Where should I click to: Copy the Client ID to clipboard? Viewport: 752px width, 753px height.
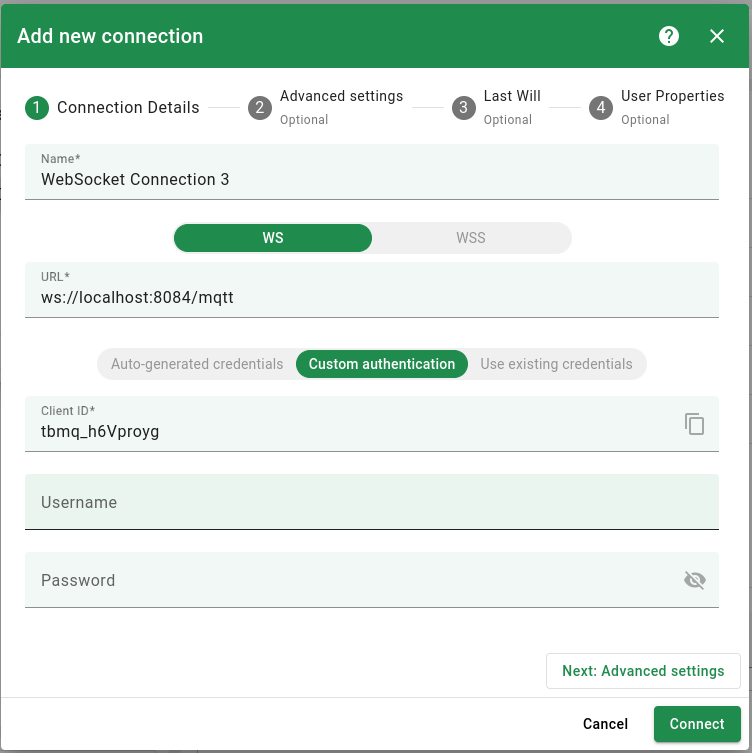click(x=694, y=424)
